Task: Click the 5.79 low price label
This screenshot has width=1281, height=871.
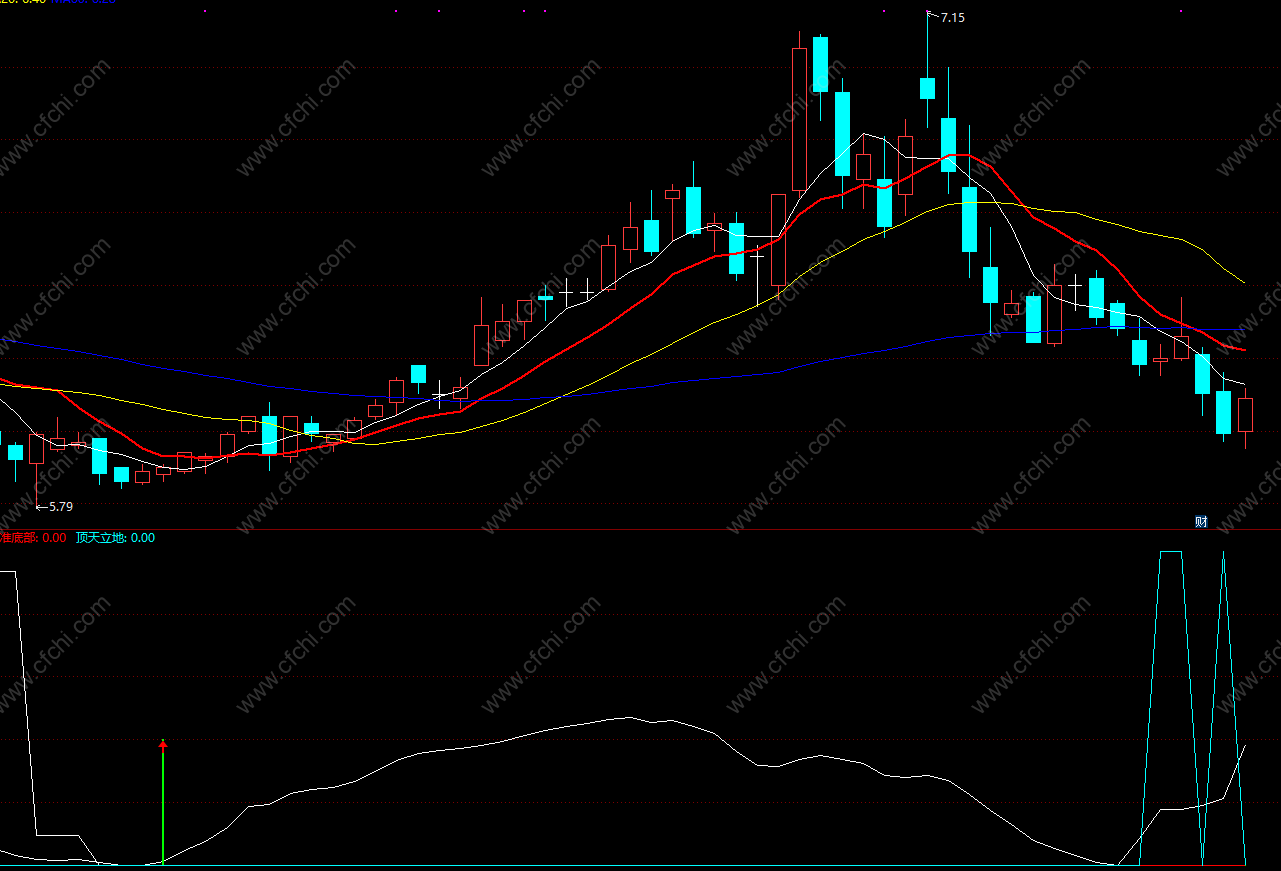Action: pyautogui.click(x=60, y=507)
